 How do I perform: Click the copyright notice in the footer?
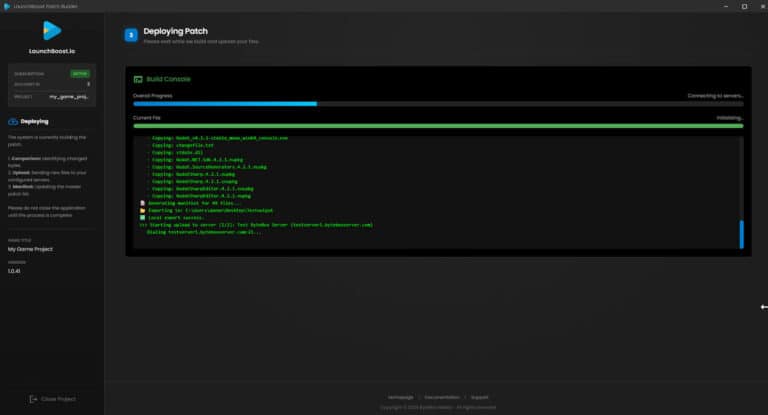pos(438,407)
